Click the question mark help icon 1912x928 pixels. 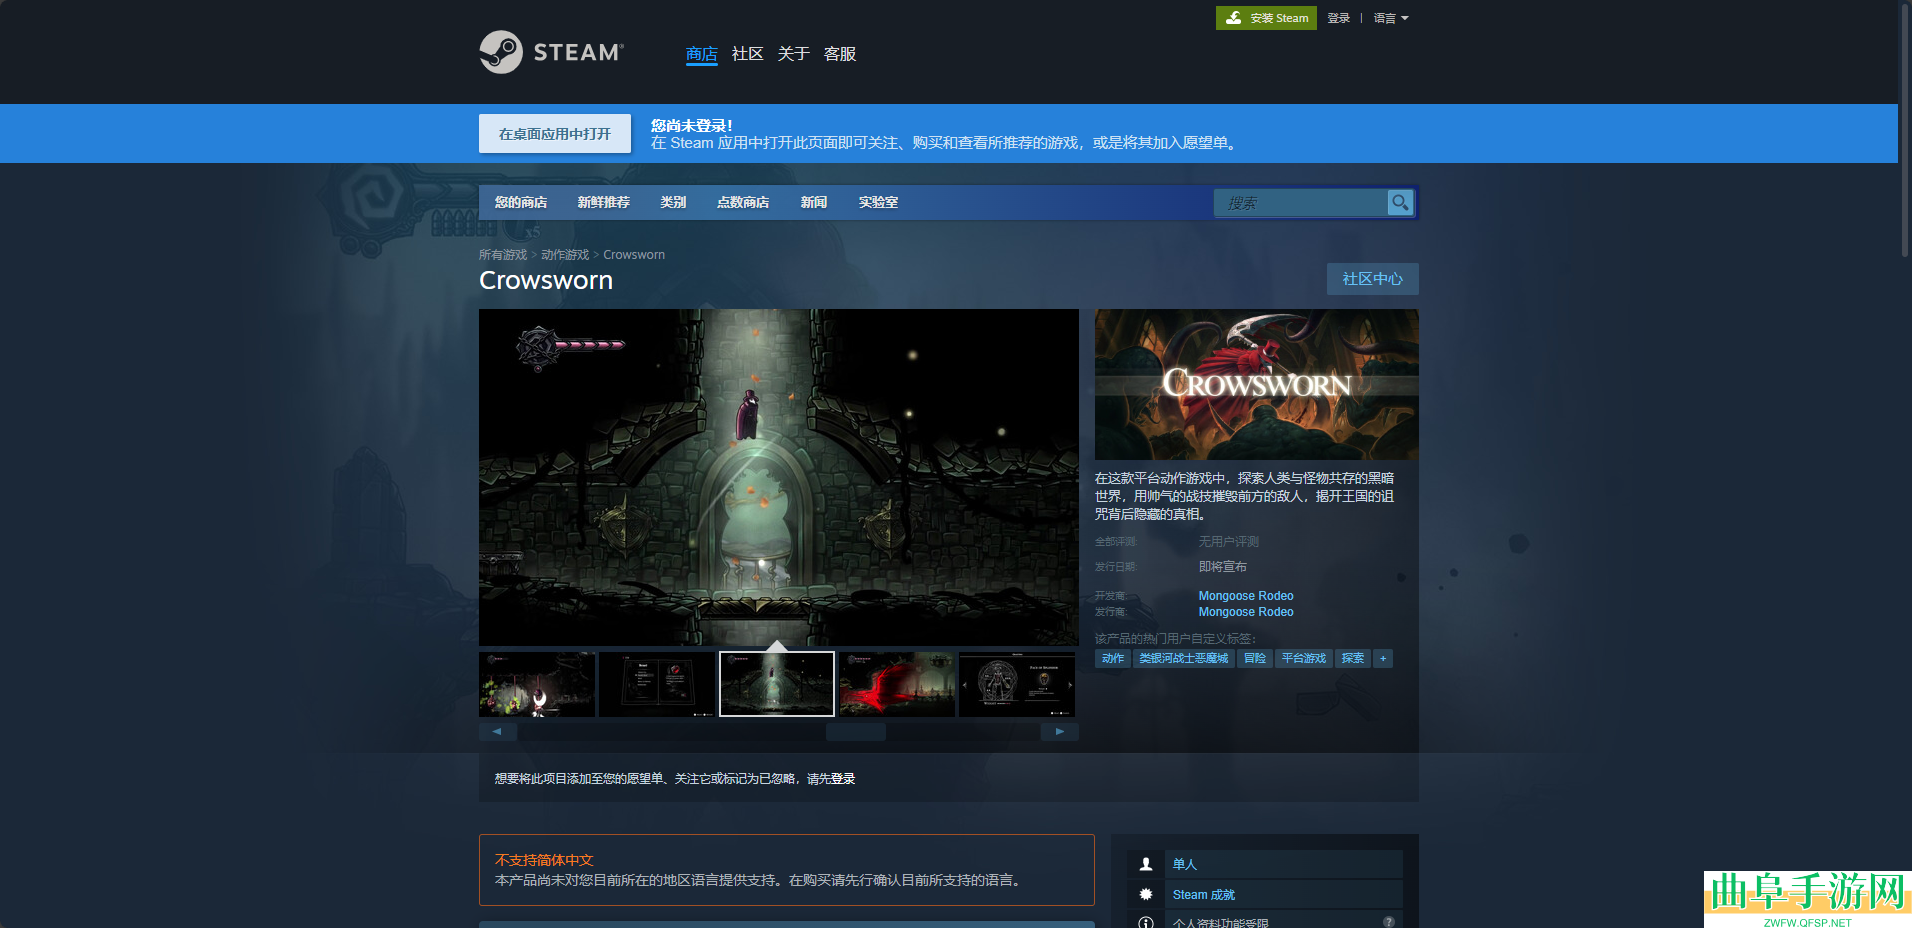1389,922
